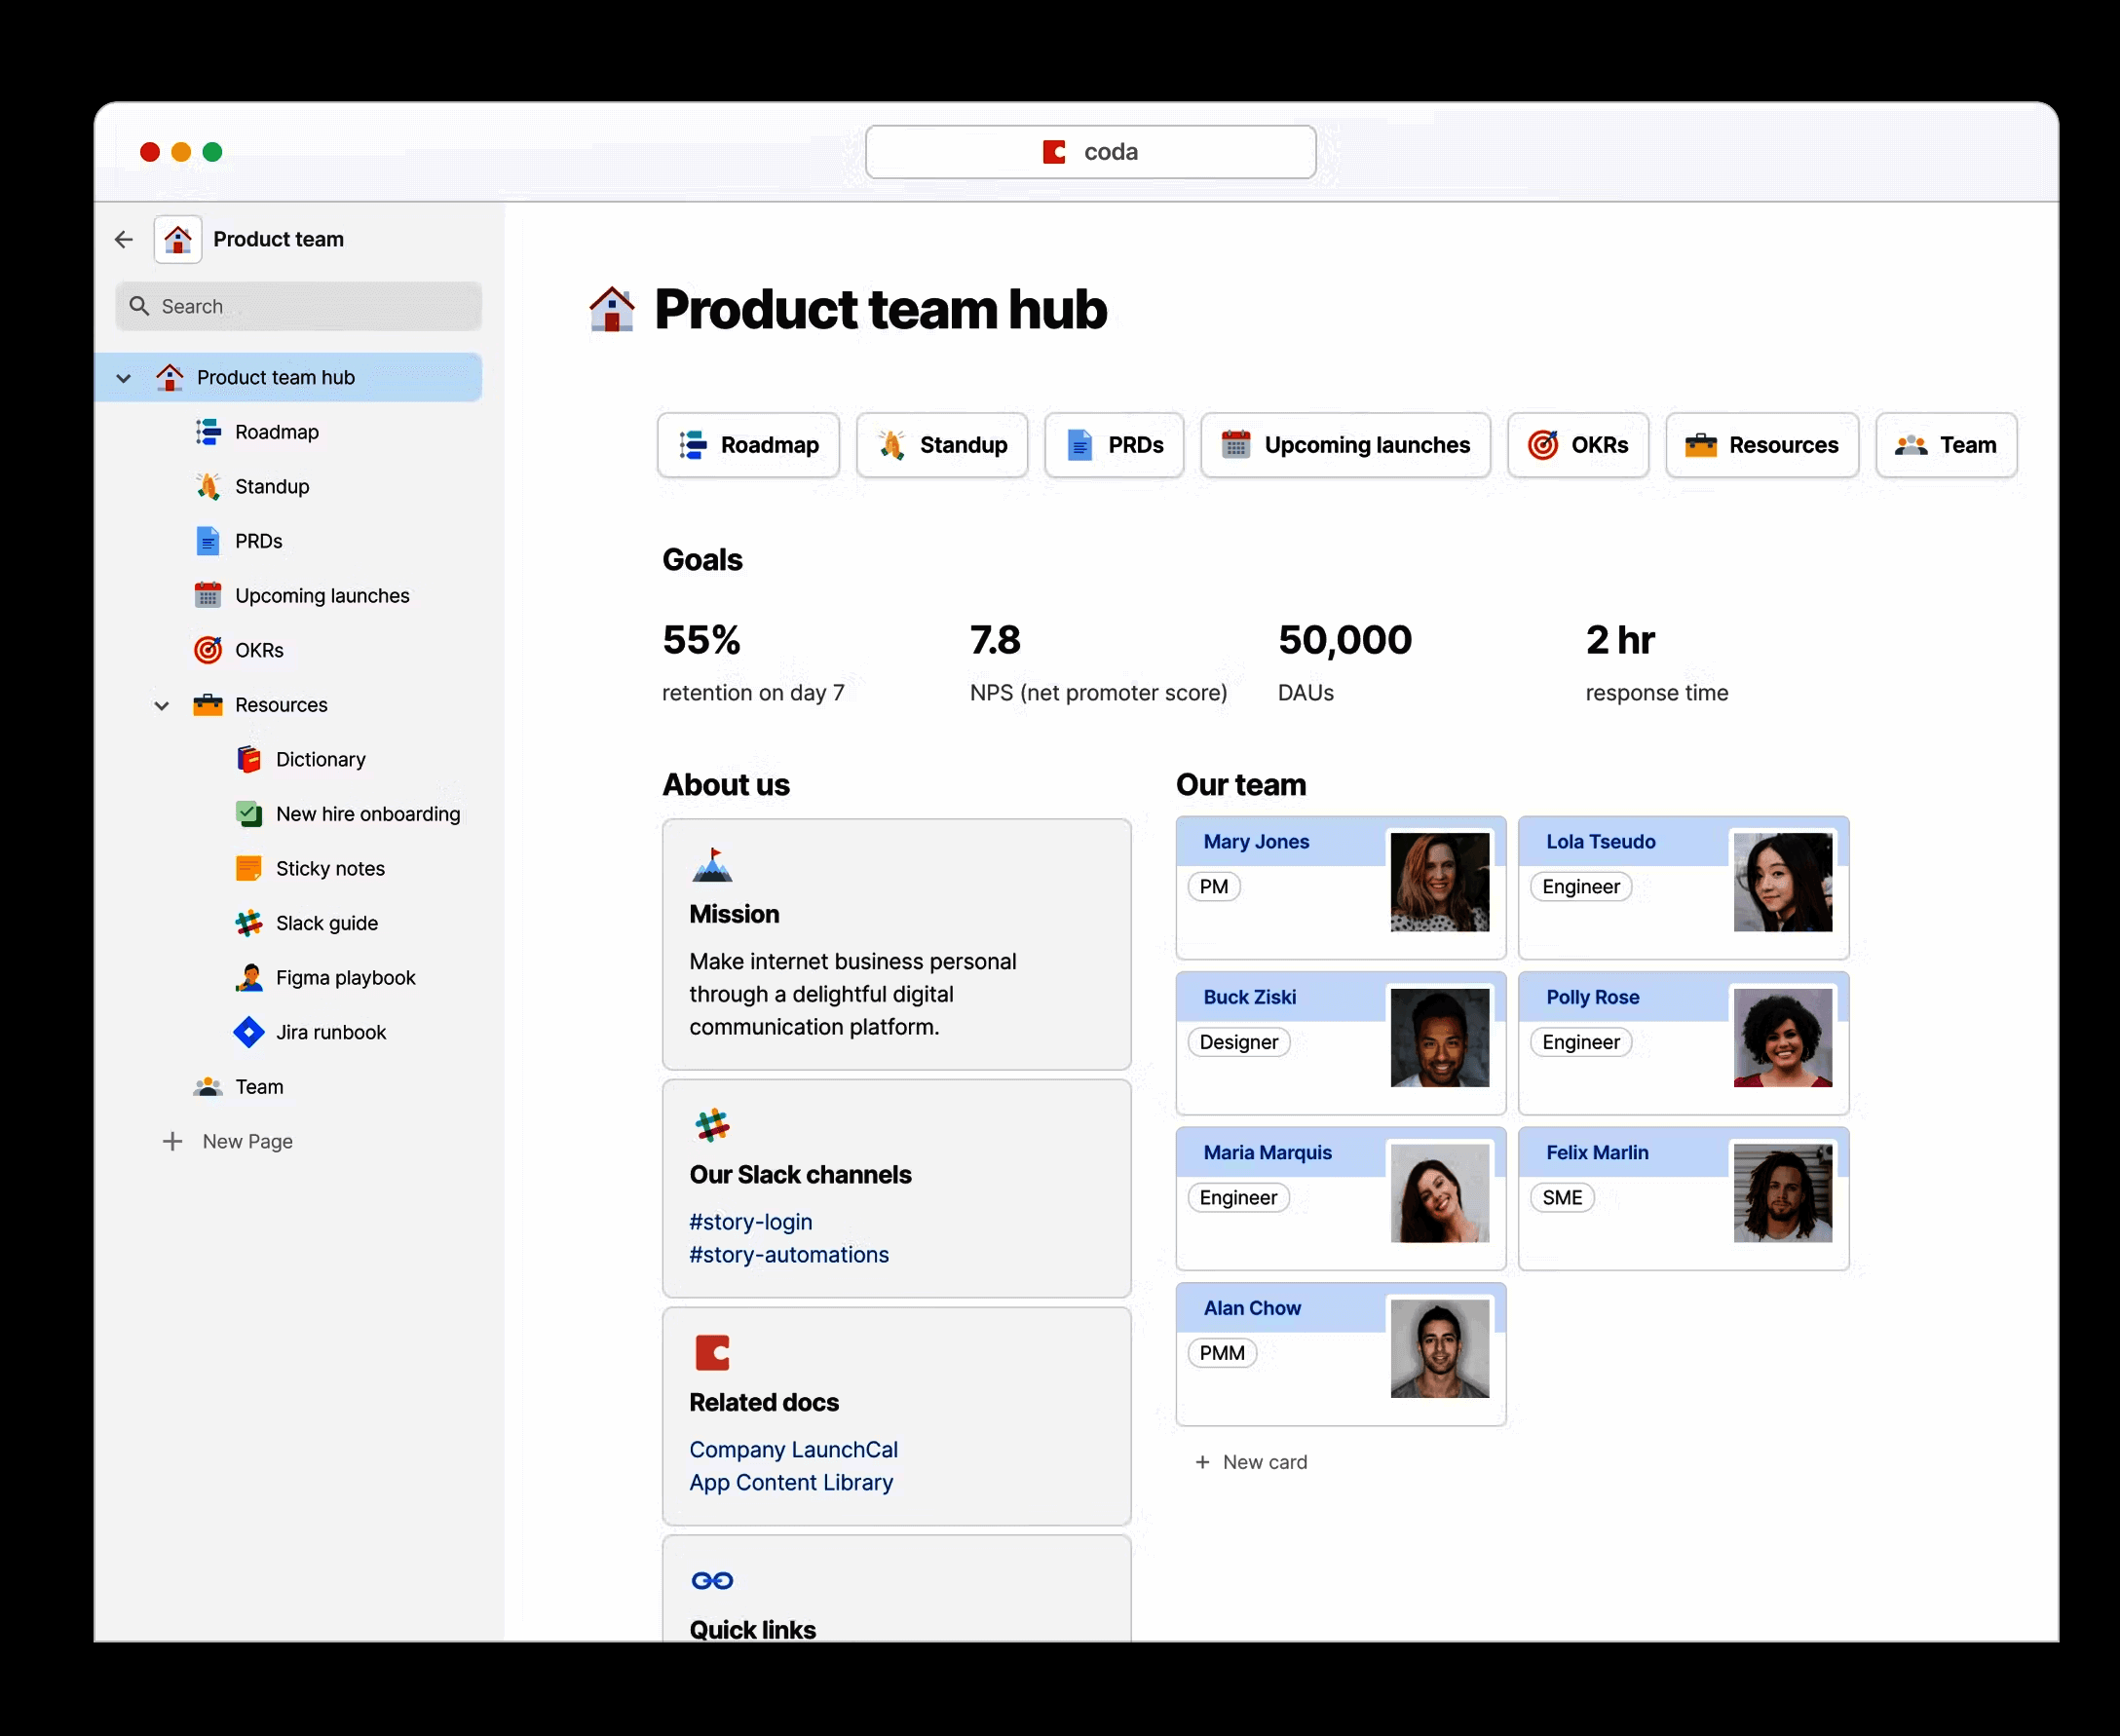Screen dimensions: 2120x1736
Task: Click Mary Jones's profile photo
Action: (1439, 882)
